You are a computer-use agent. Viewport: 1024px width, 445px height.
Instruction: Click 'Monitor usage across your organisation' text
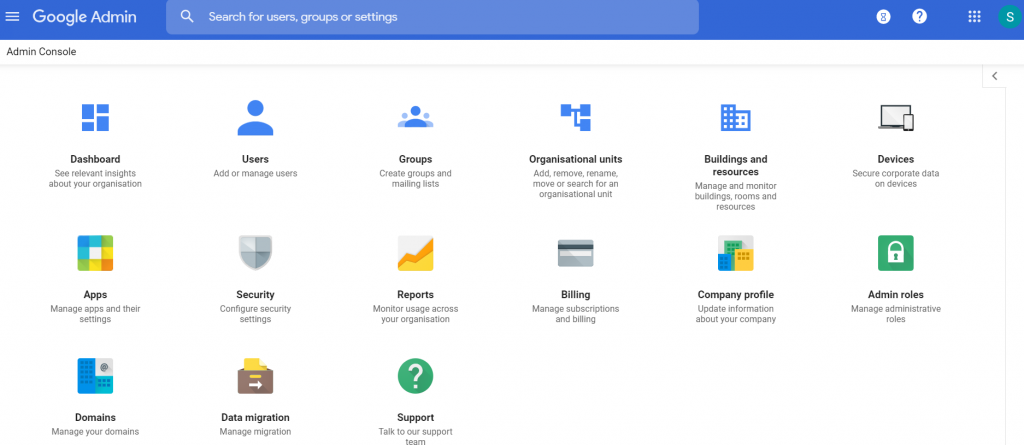pyautogui.click(x=415, y=314)
